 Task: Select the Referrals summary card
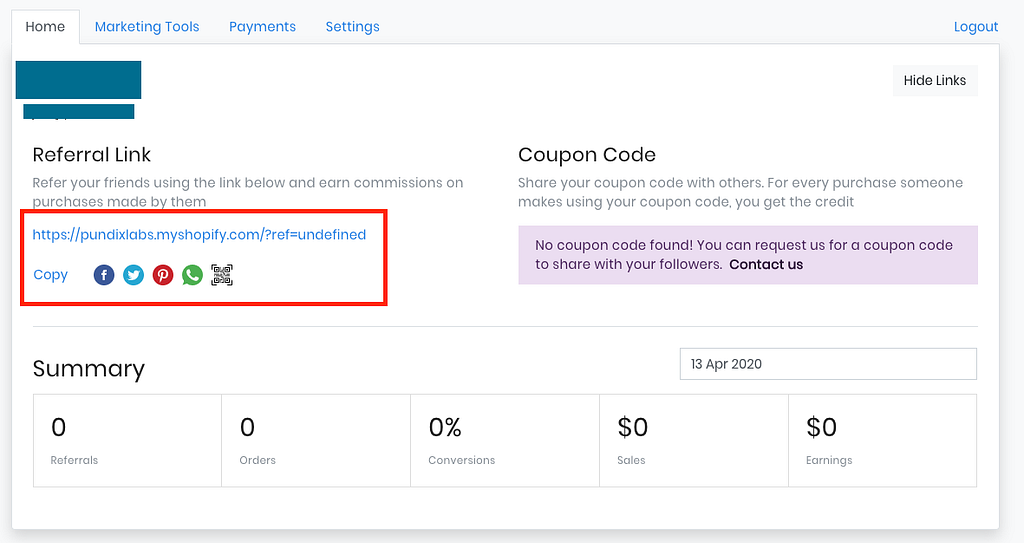[x=127, y=440]
